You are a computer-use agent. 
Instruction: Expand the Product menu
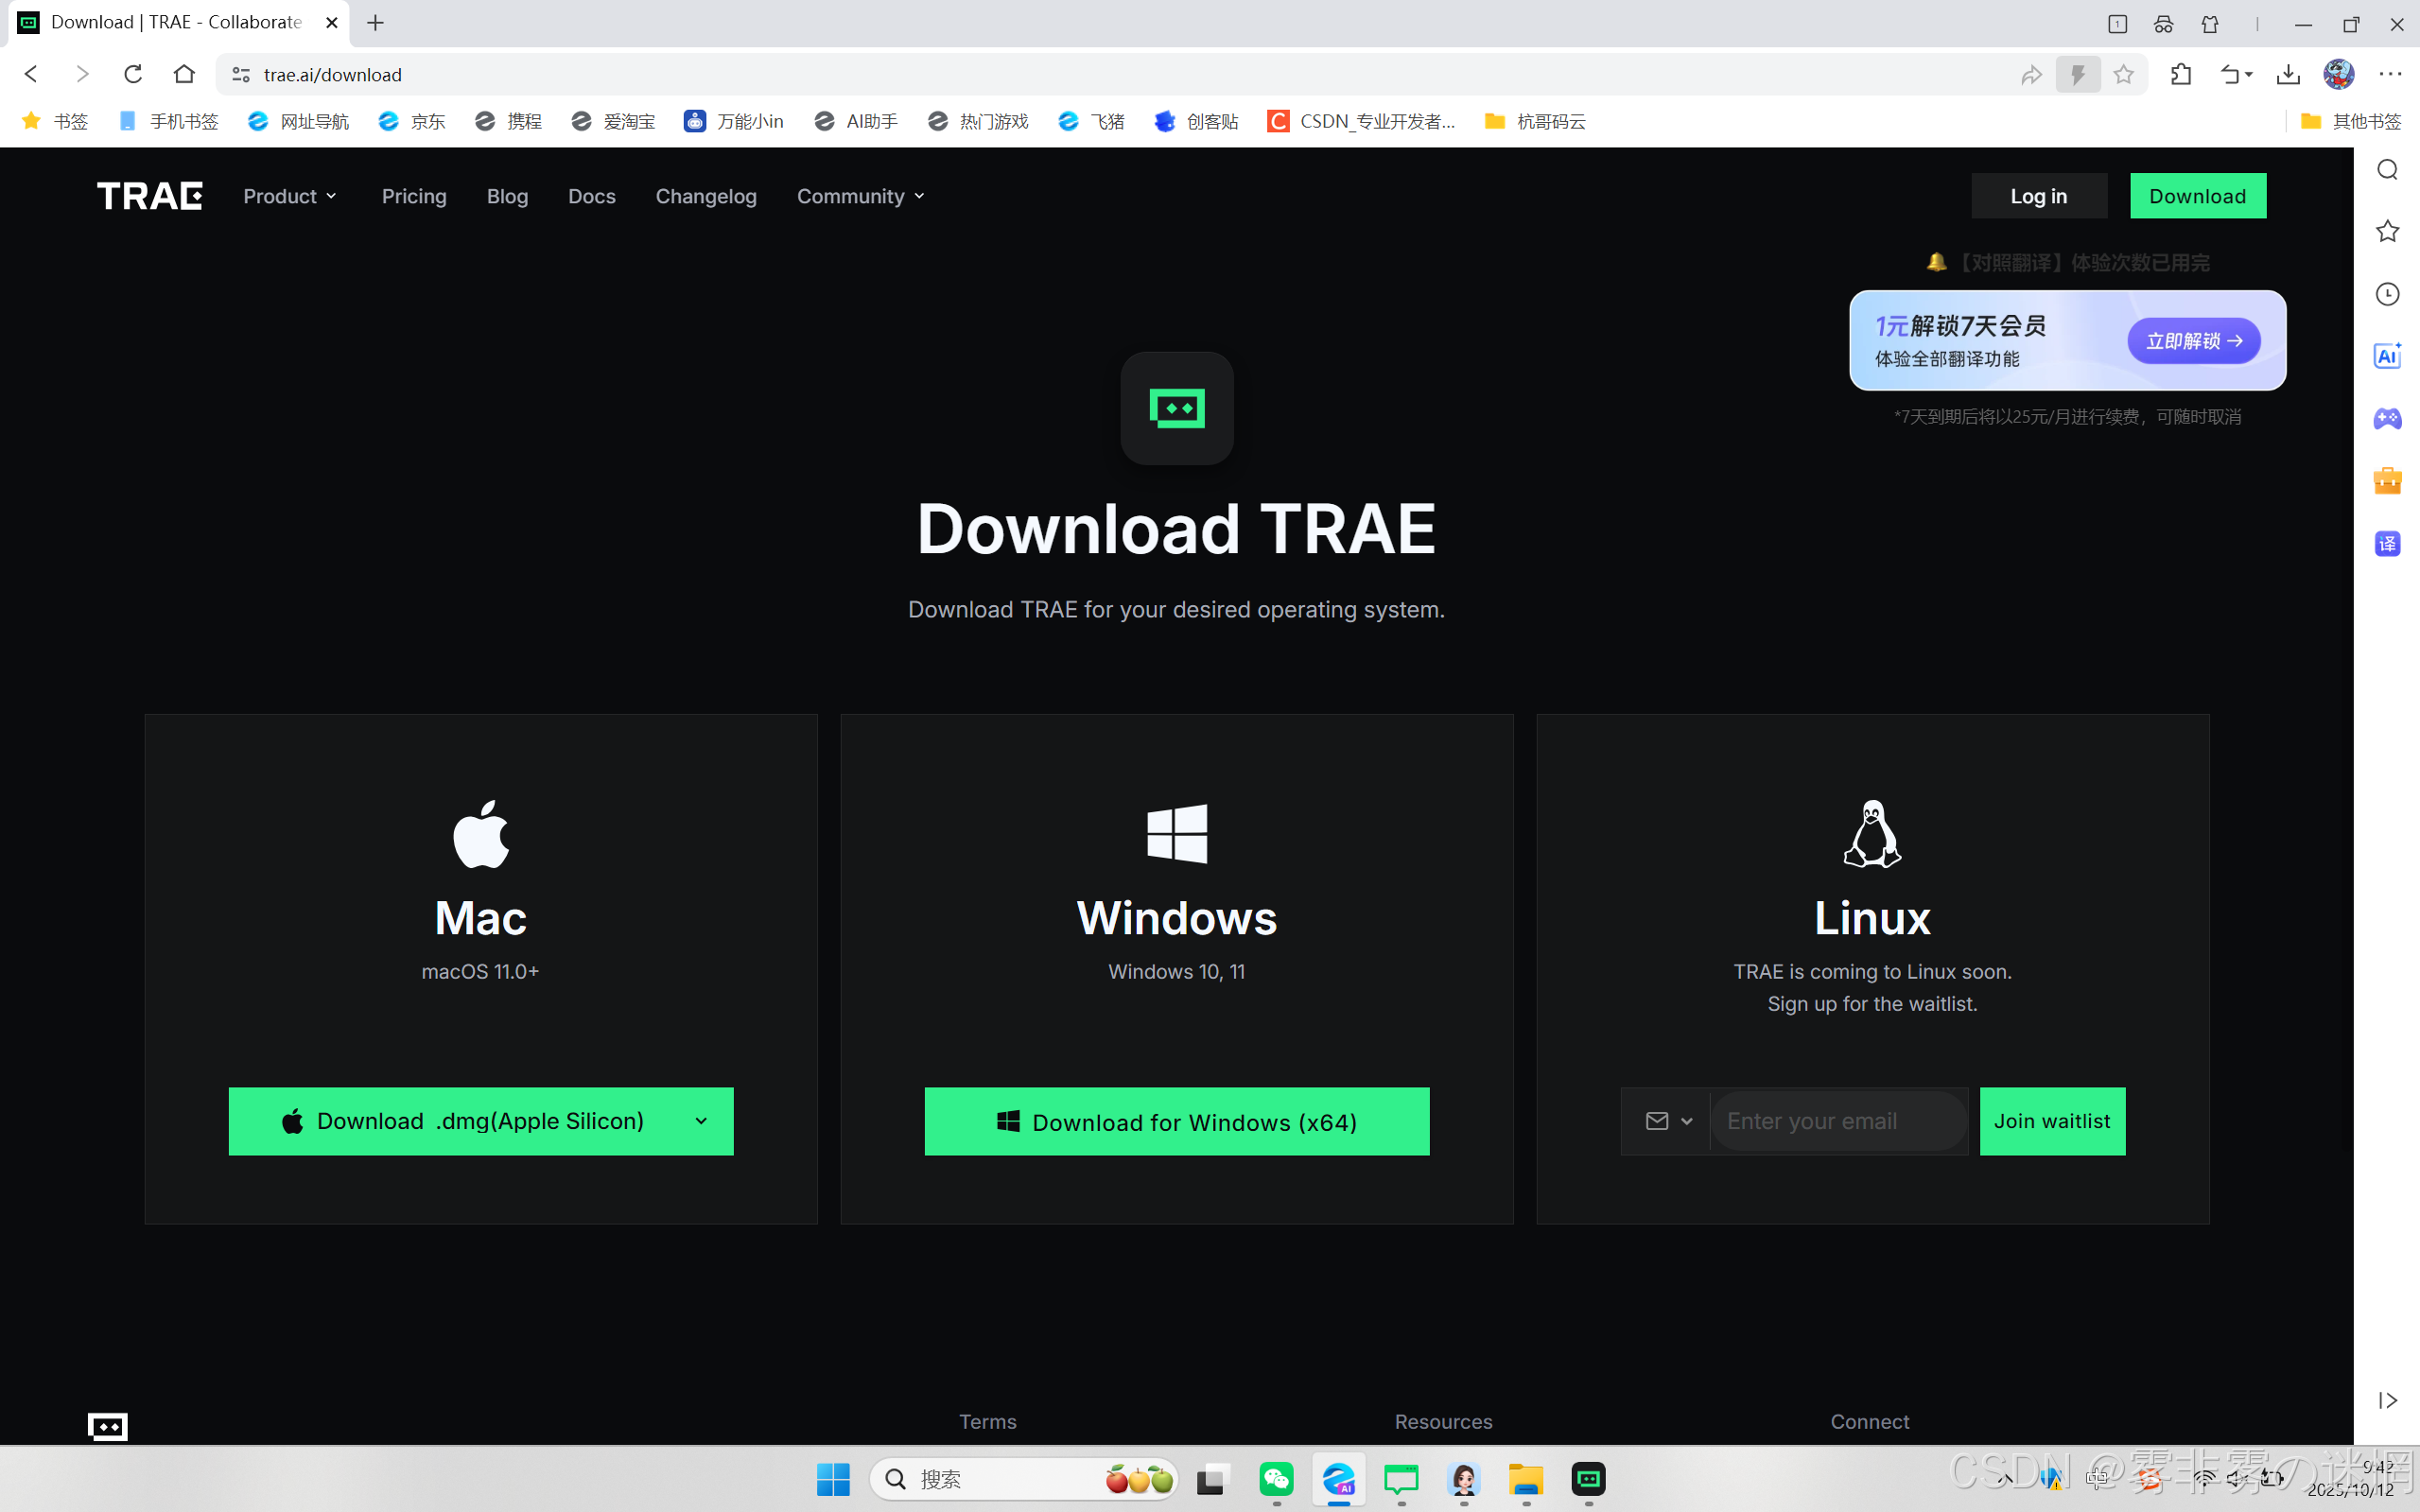[x=290, y=196]
